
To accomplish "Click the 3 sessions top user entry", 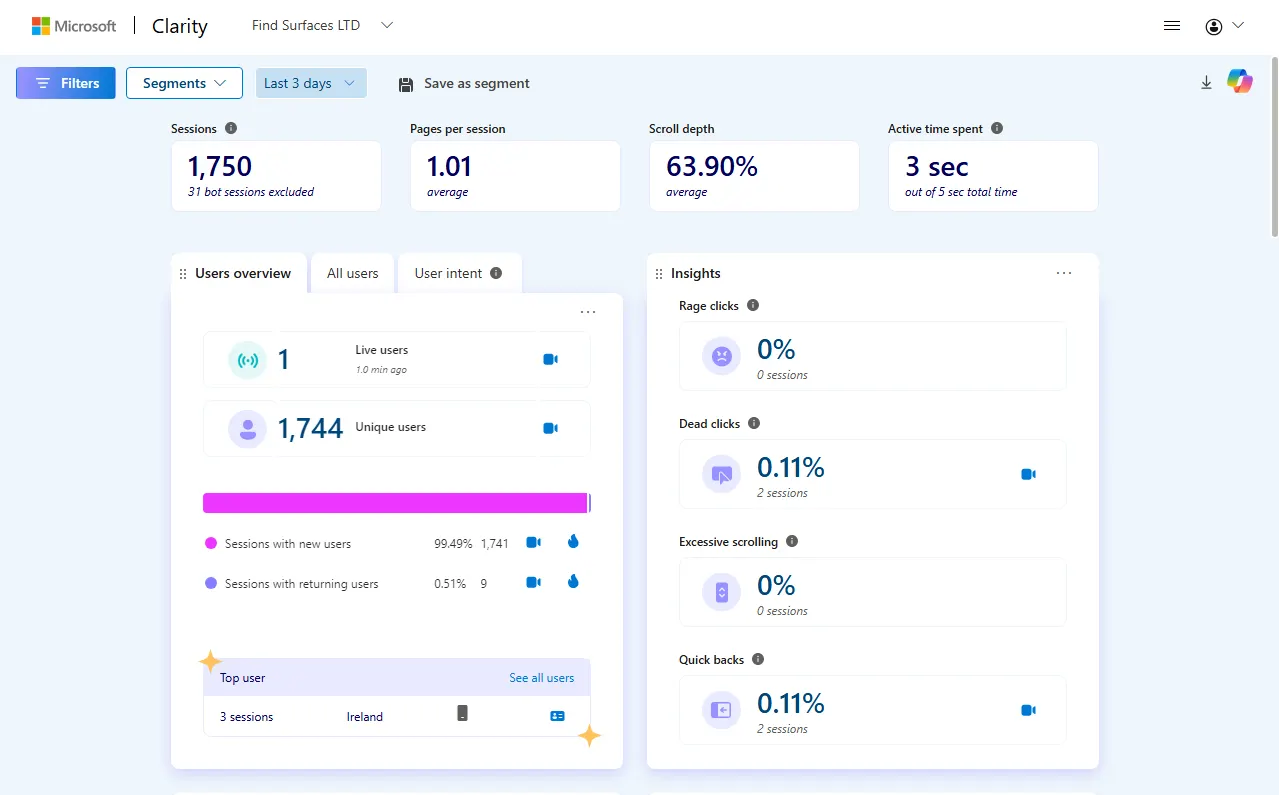I will [x=247, y=717].
